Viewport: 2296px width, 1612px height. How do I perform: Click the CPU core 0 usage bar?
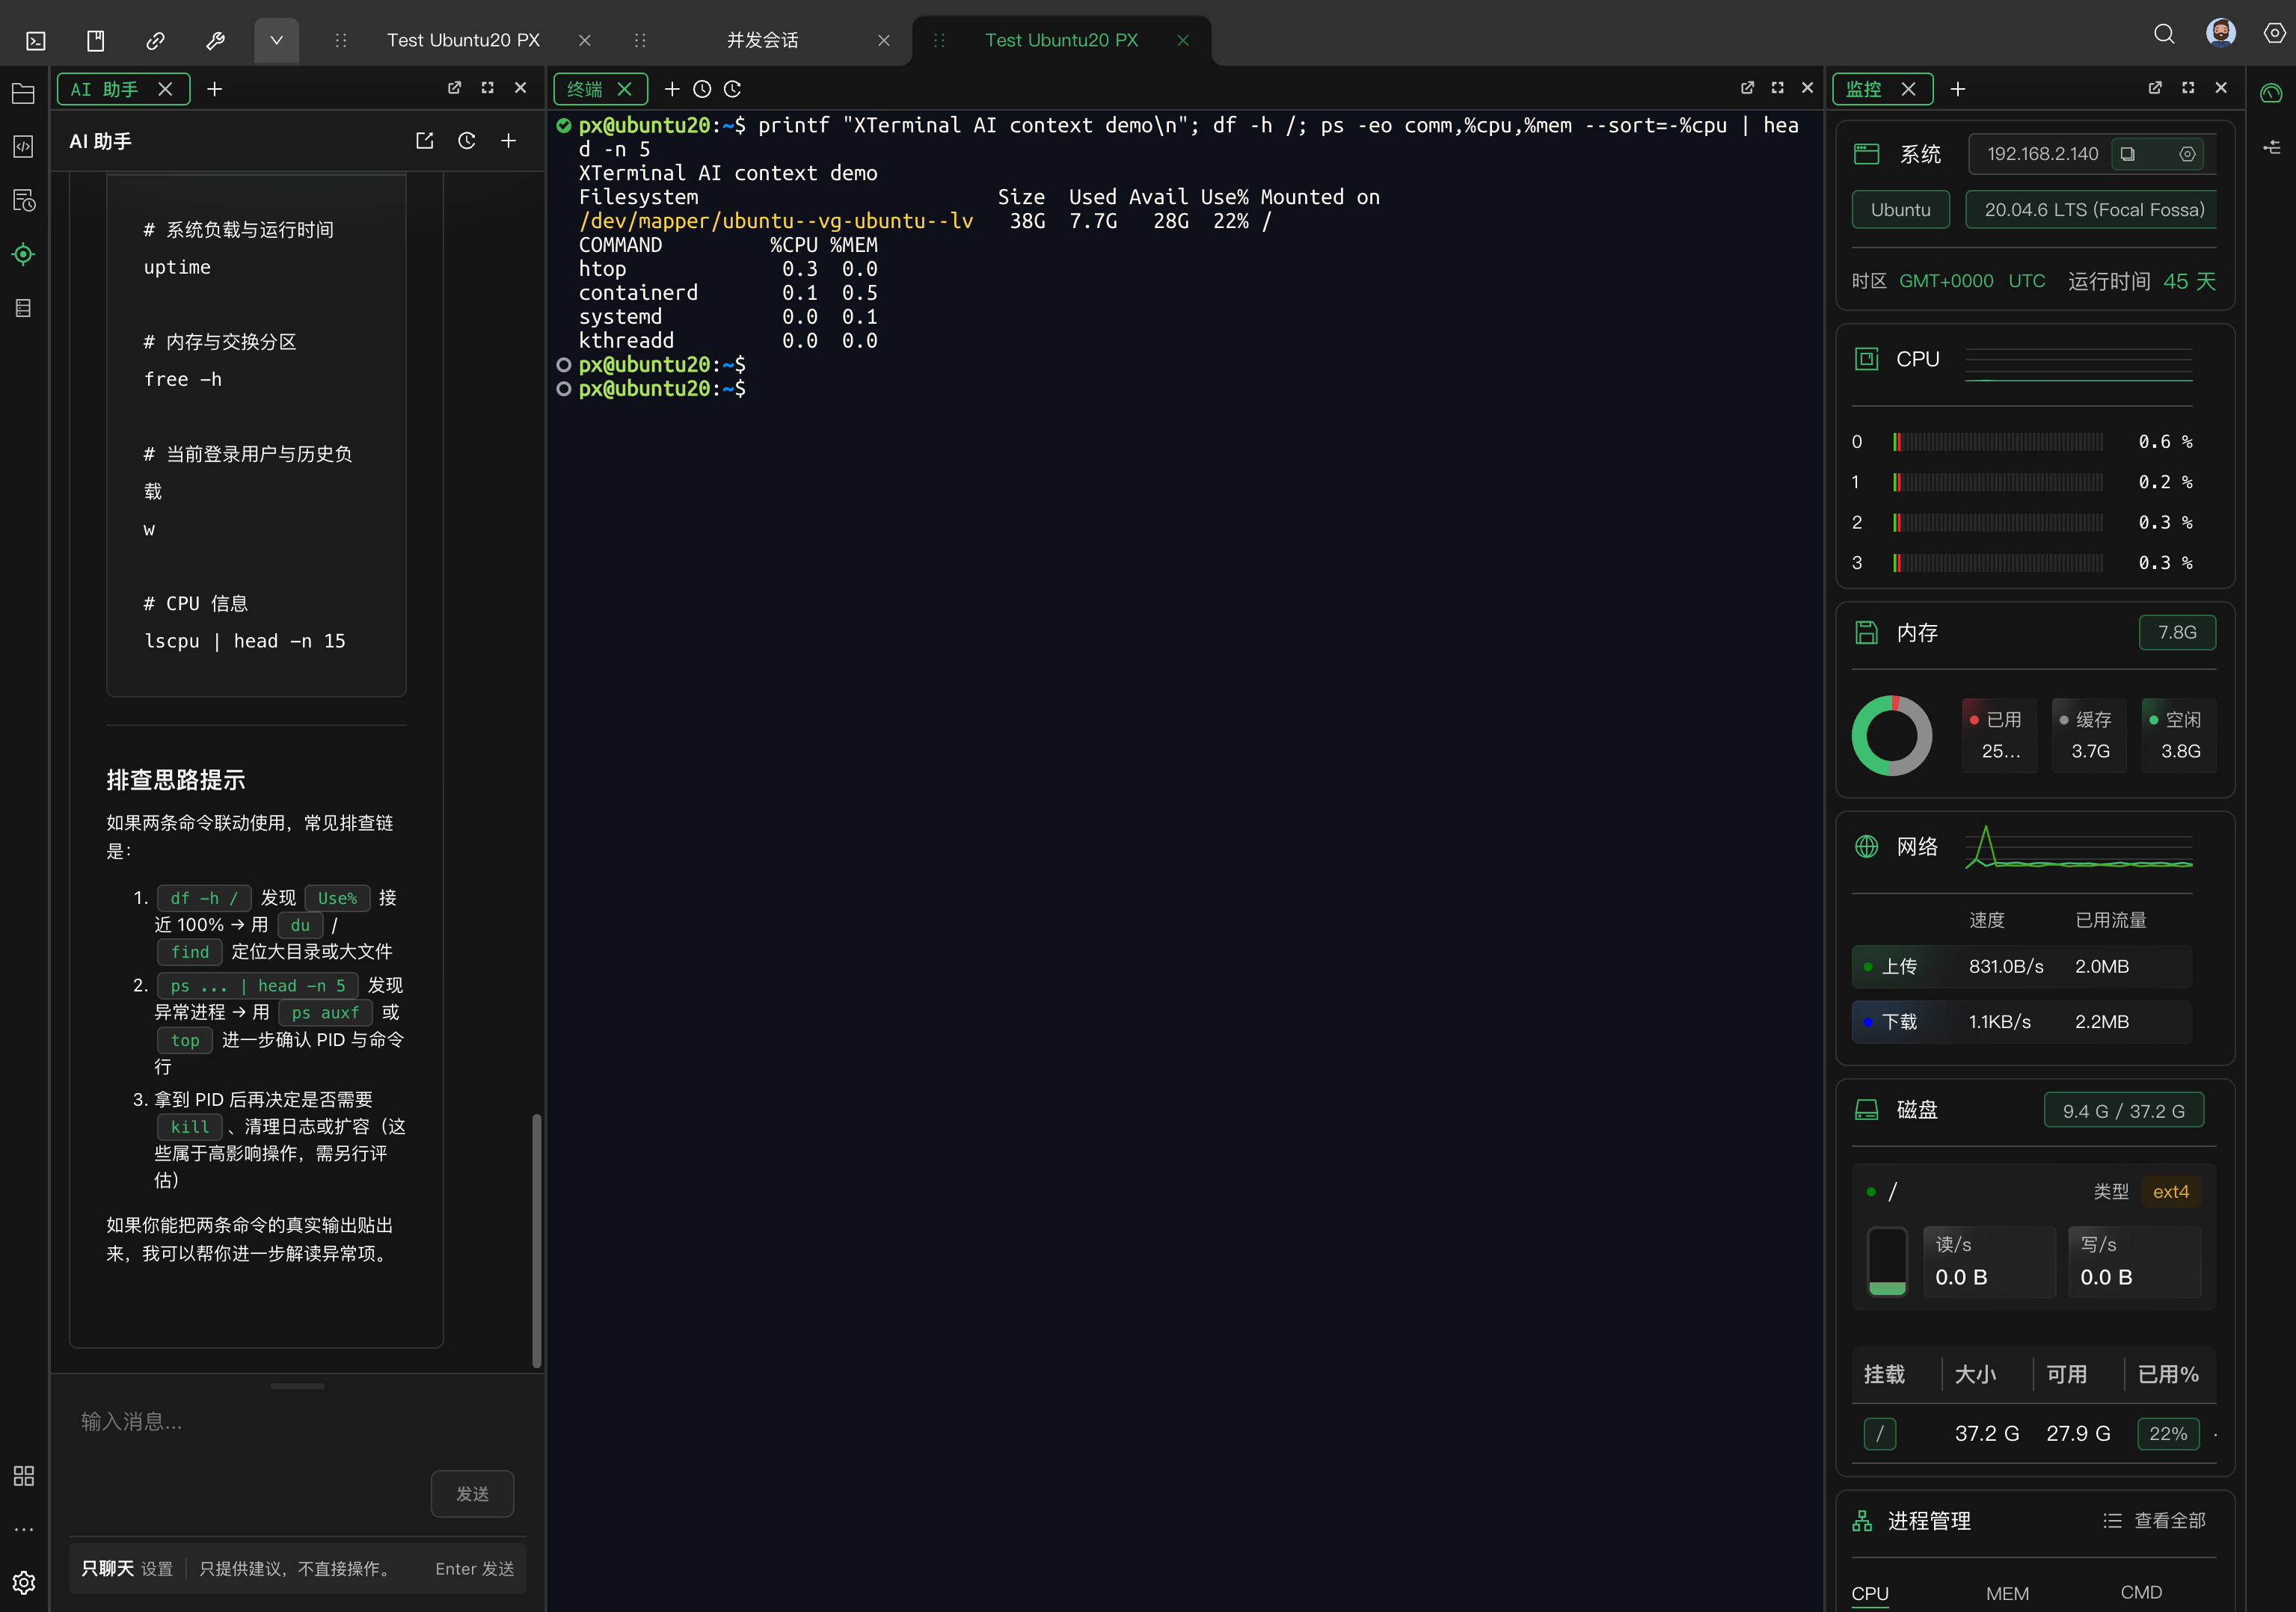[x=1998, y=442]
